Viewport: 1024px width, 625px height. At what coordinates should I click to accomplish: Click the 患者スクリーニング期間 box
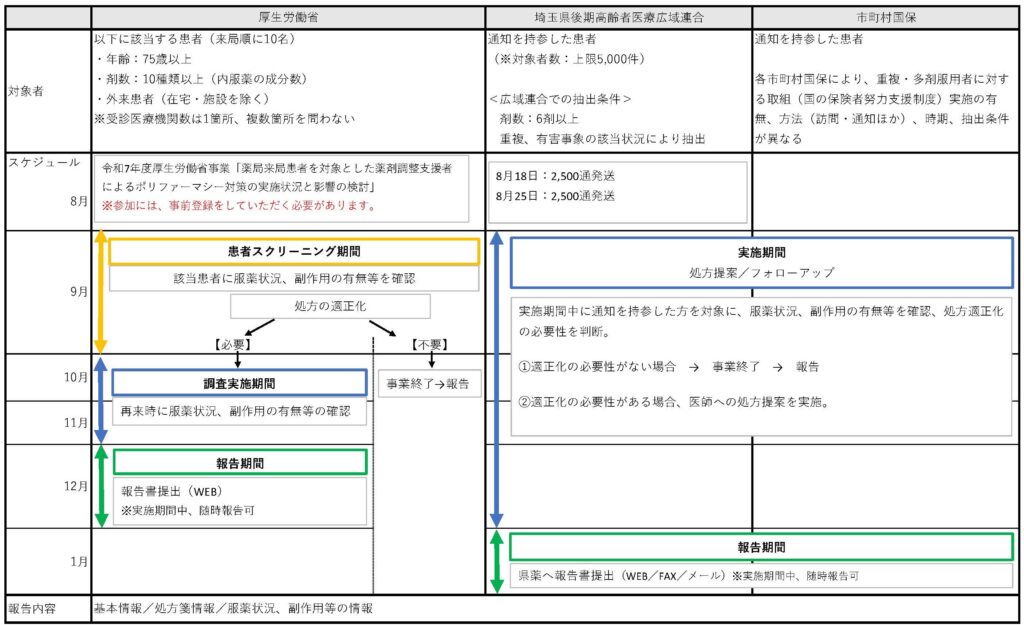coord(294,251)
